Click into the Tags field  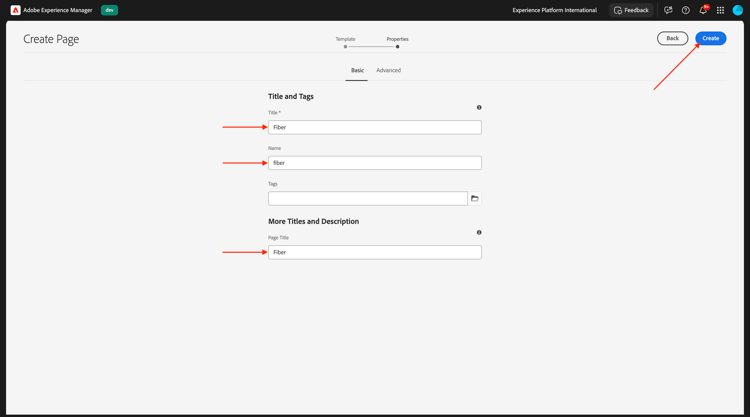click(x=367, y=198)
